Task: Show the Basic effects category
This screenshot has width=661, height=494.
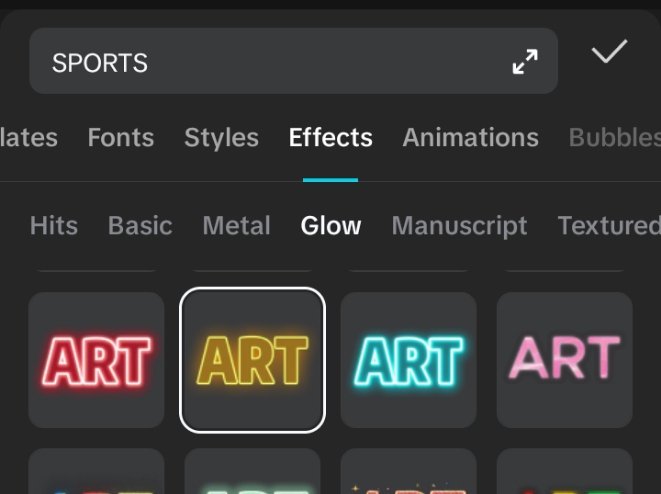Action: 140,226
